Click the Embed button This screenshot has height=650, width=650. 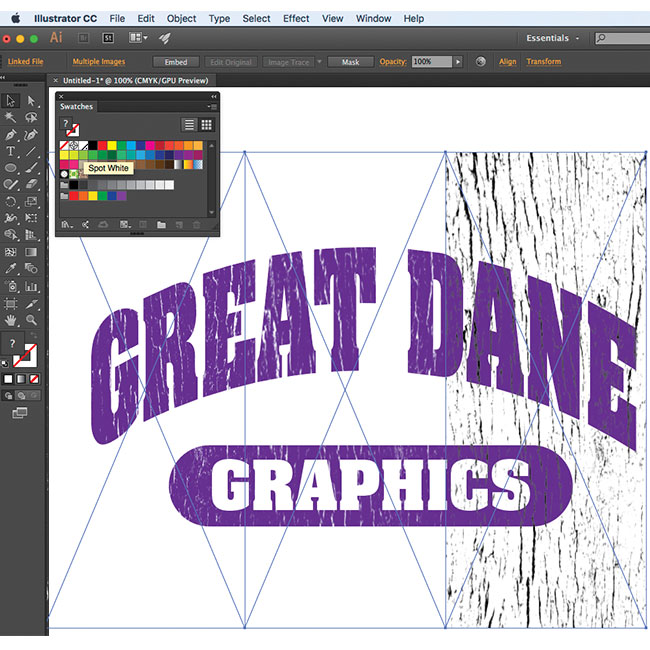(176, 62)
